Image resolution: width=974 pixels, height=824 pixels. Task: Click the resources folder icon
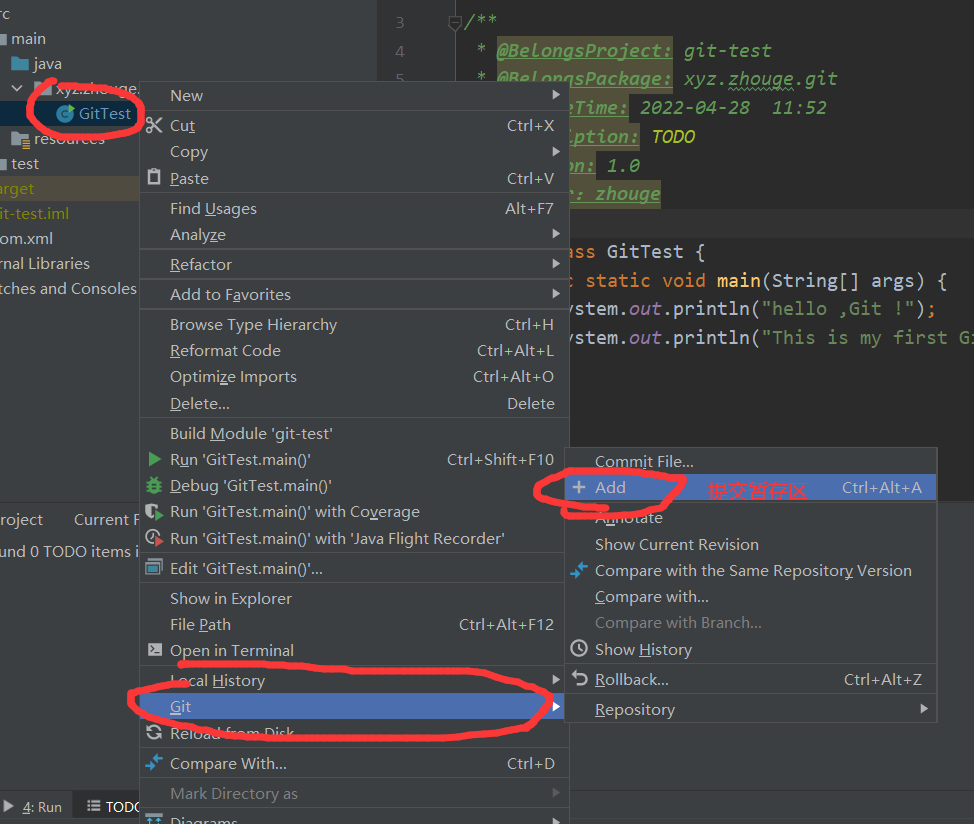[20, 140]
